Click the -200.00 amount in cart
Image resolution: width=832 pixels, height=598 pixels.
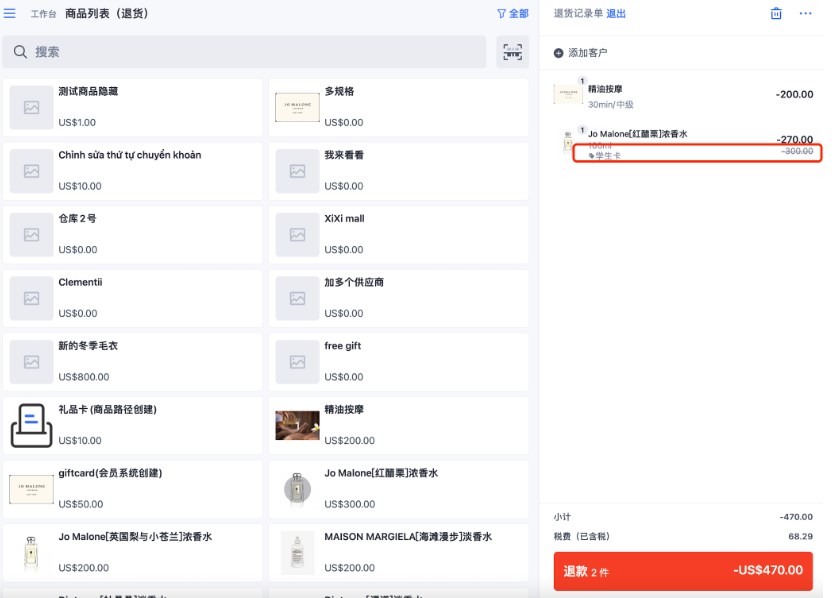794,94
